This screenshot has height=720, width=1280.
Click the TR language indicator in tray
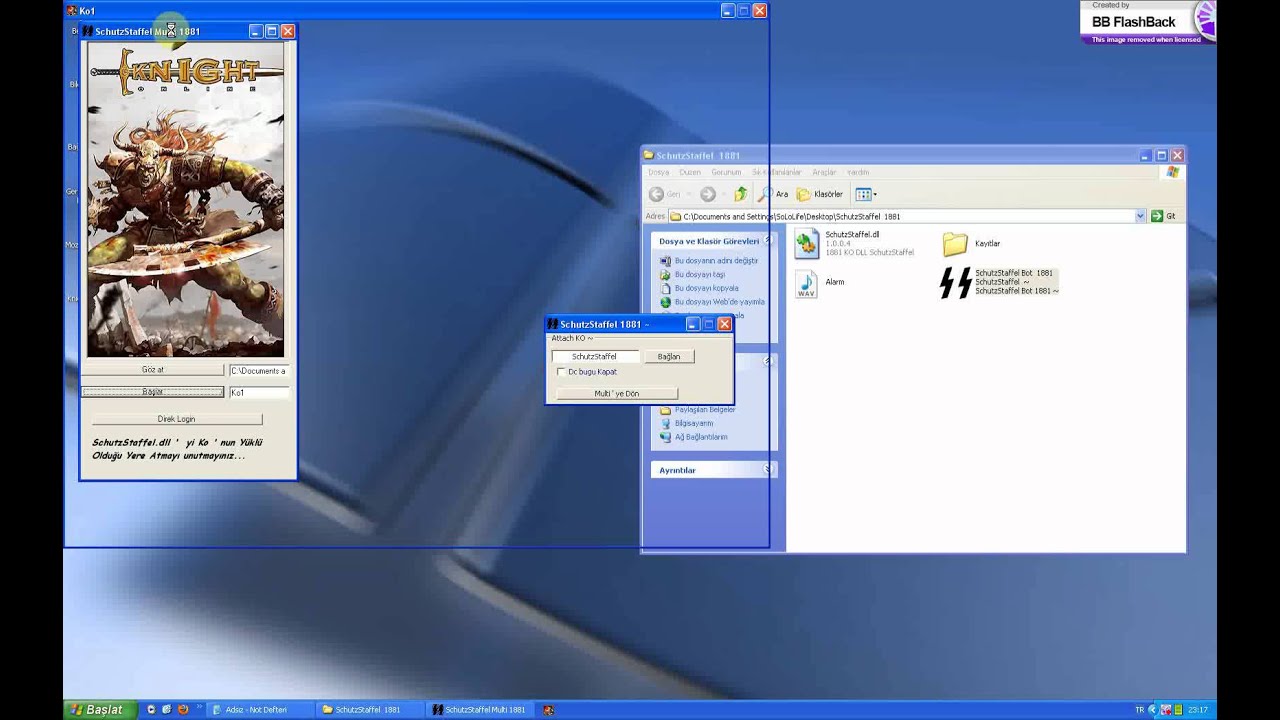point(1139,710)
